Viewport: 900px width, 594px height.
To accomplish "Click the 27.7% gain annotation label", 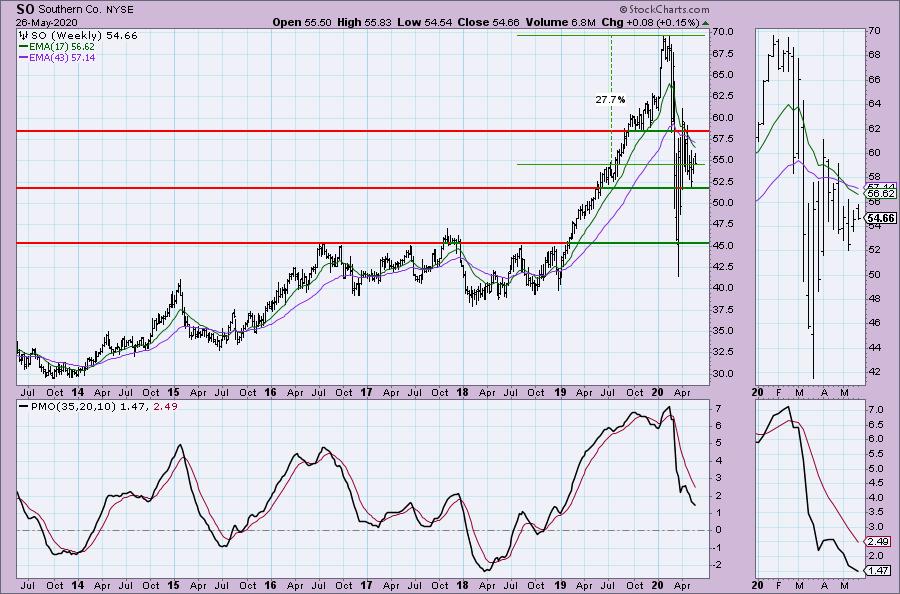I will pos(609,100).
